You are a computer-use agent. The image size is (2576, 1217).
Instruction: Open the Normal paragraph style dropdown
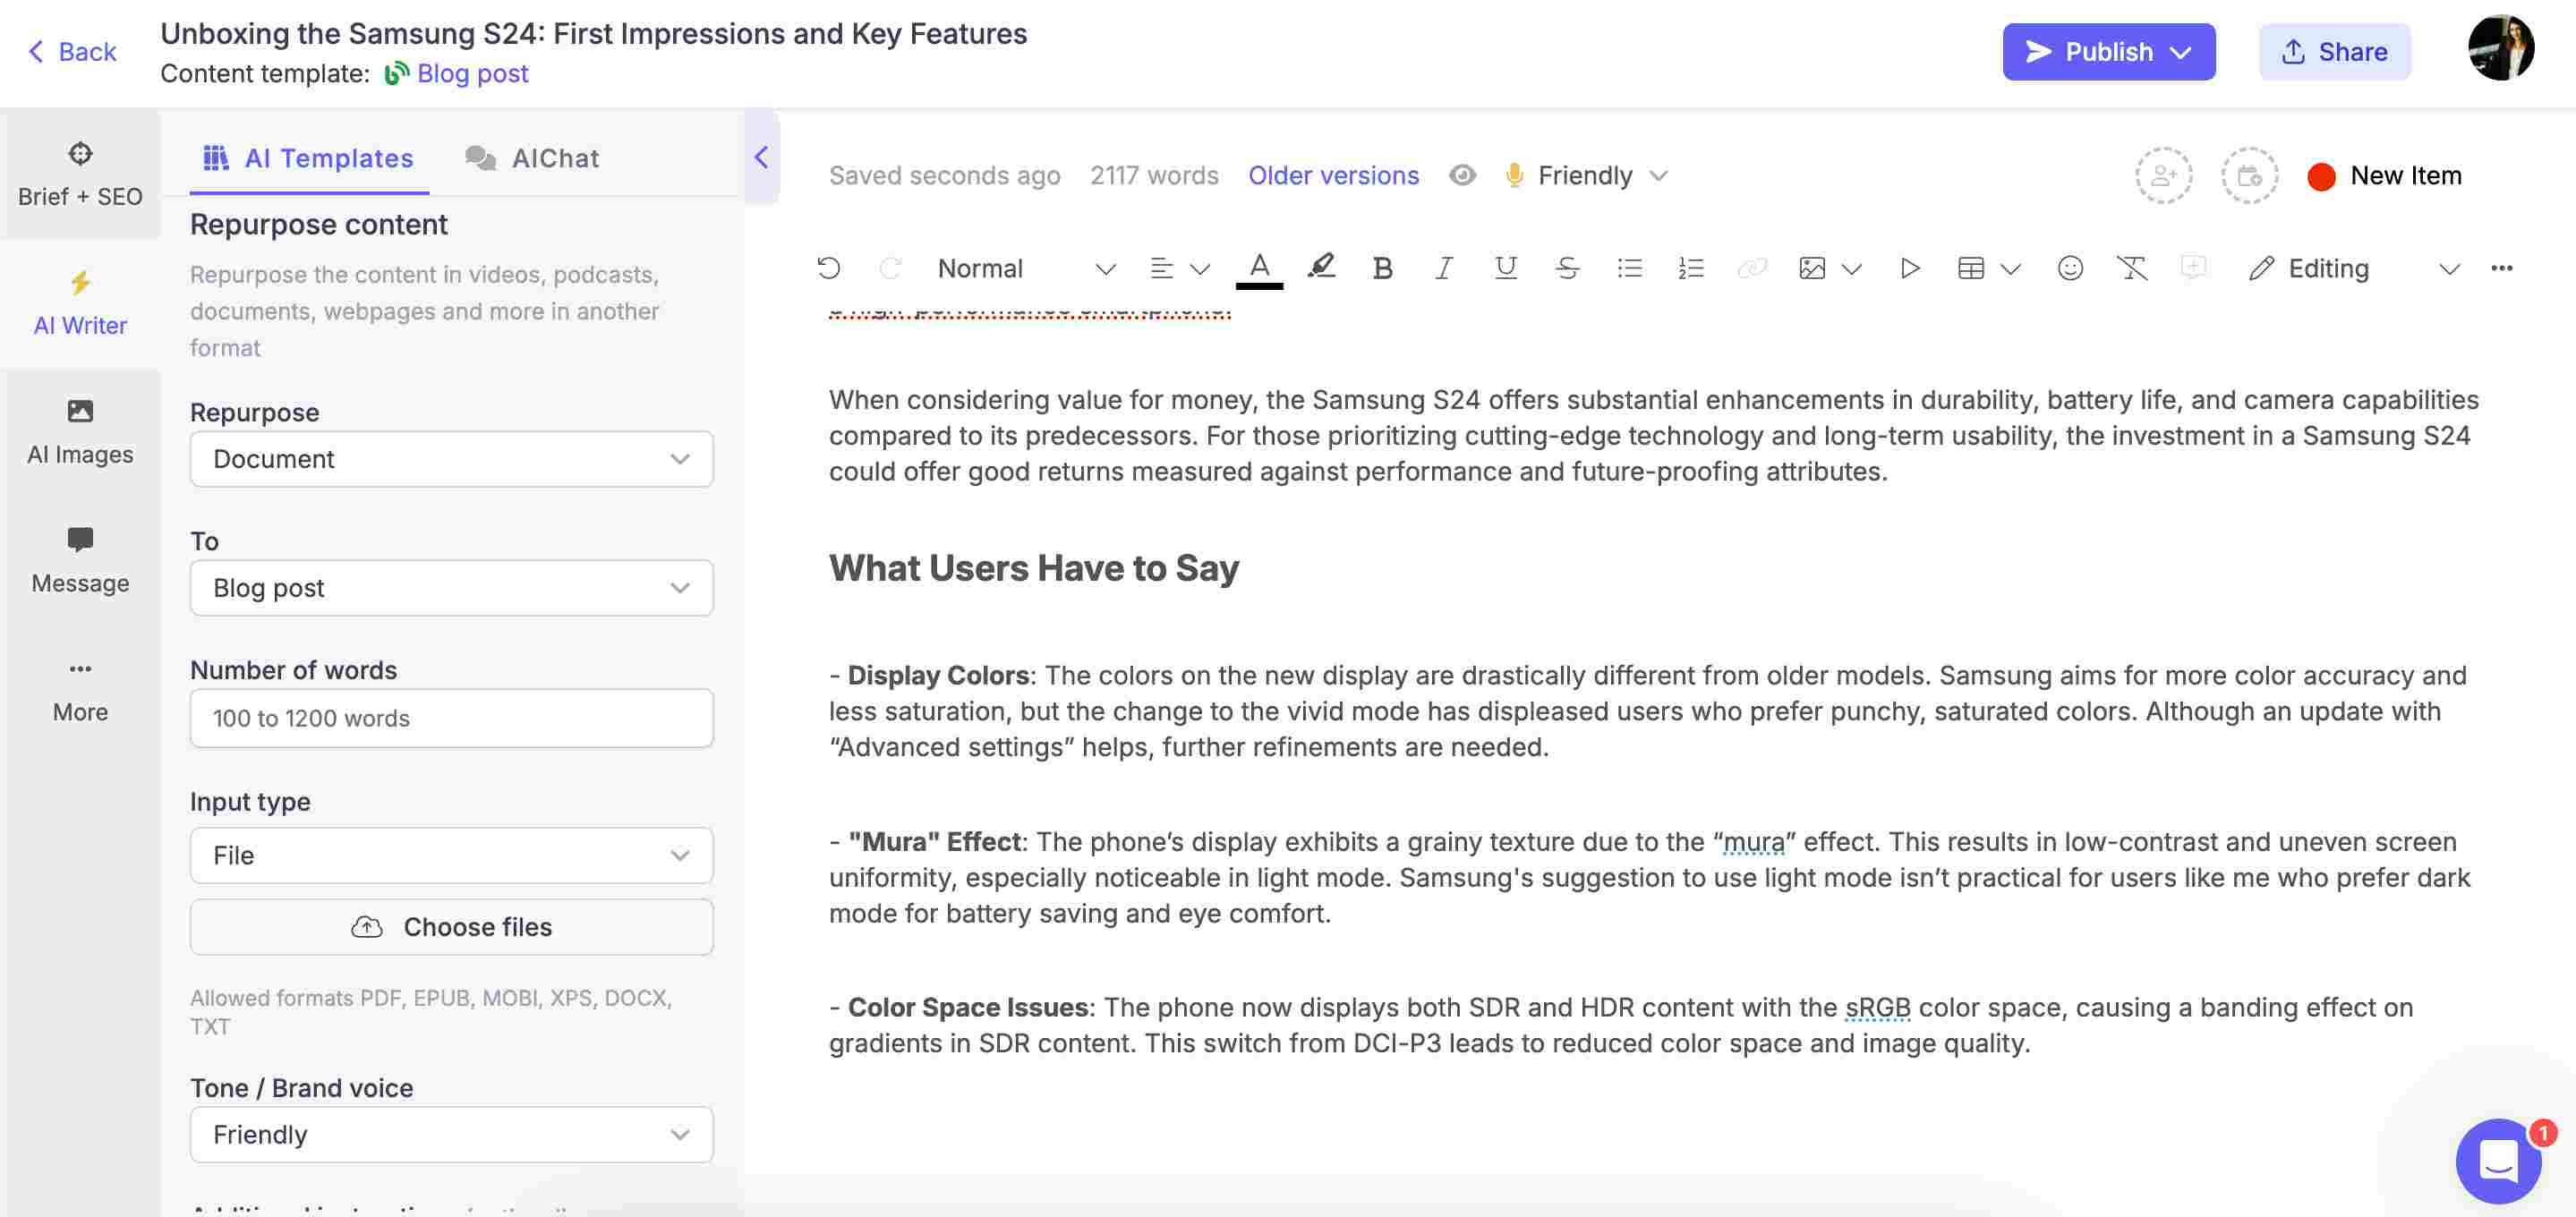[x=1025, y=268]
